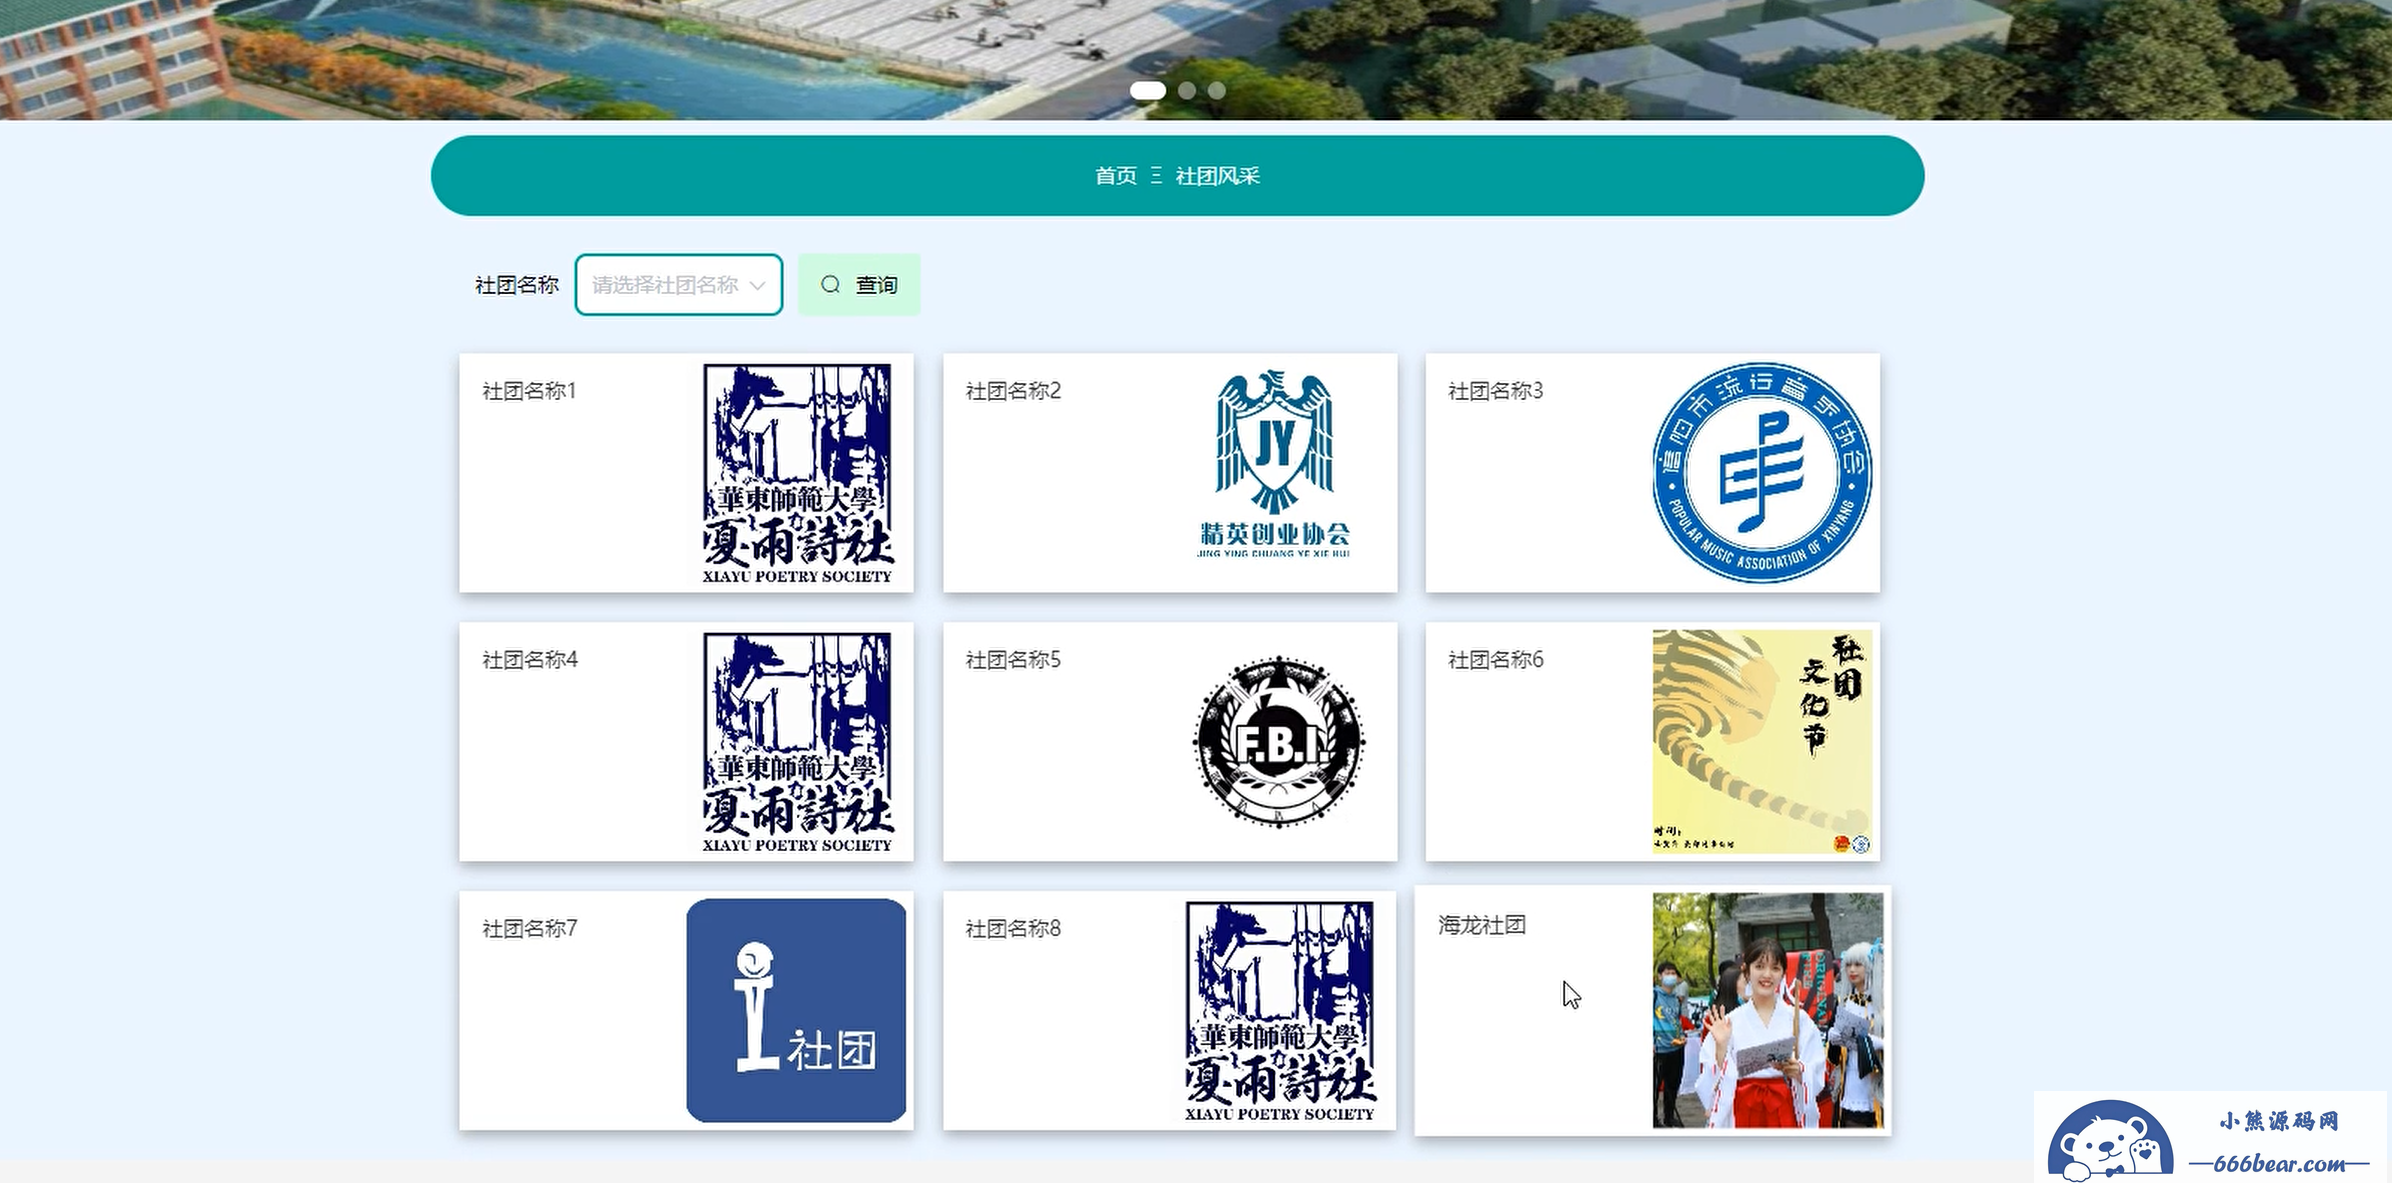The width and height of the screenshot is (2392, 1183).
Task: Click the breadcrumb separator icon after 首页
Action: coord(1156,176)
